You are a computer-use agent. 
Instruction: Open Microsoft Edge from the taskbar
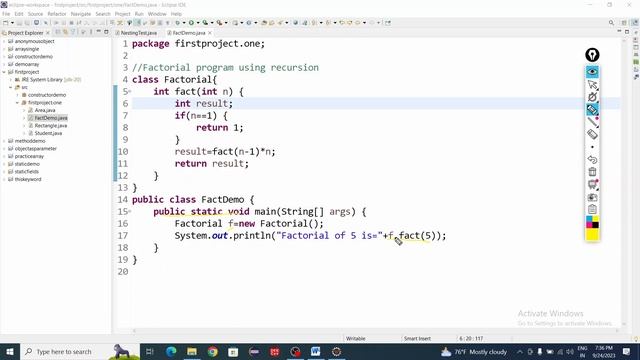click(x=171, y=351)
